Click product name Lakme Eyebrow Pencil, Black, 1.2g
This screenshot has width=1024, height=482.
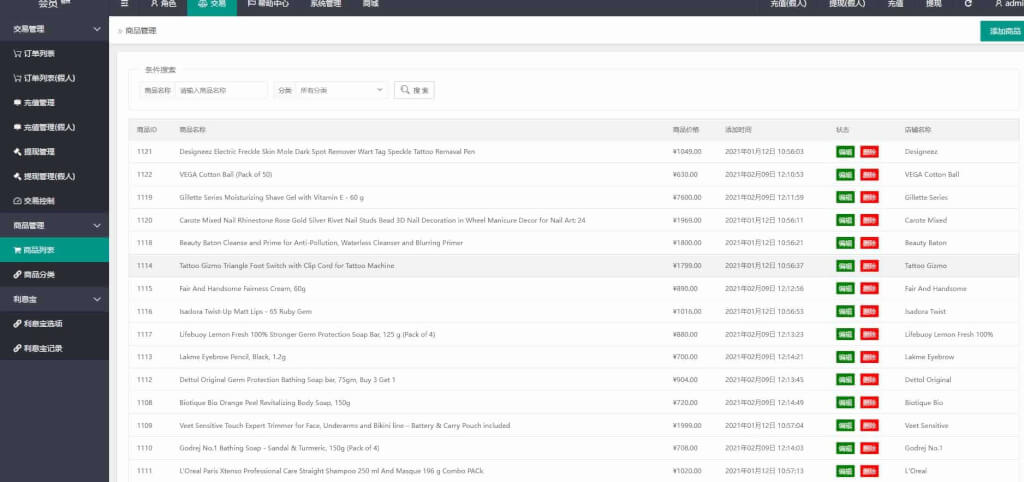[x=232, y=357]
